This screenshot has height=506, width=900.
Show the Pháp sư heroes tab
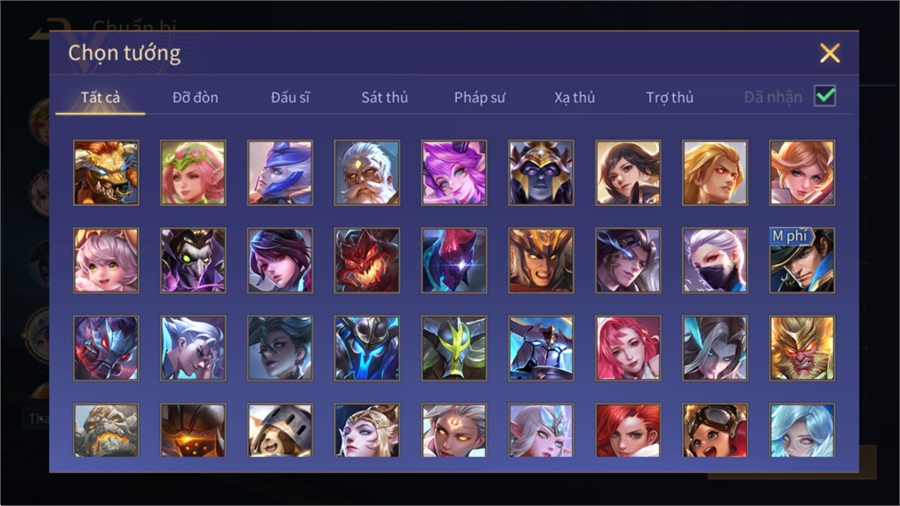[x=479, y=98]
